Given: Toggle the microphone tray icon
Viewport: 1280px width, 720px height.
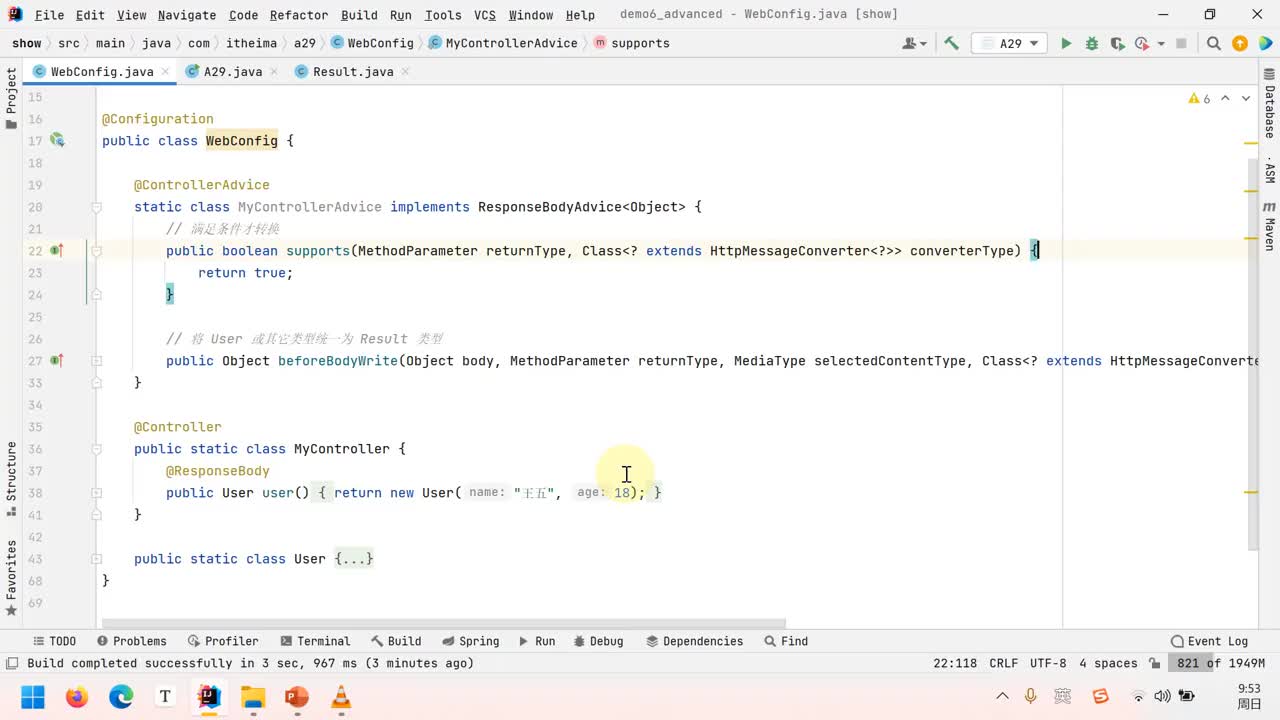Looking at the screenshot, I should coord(1030,696).
